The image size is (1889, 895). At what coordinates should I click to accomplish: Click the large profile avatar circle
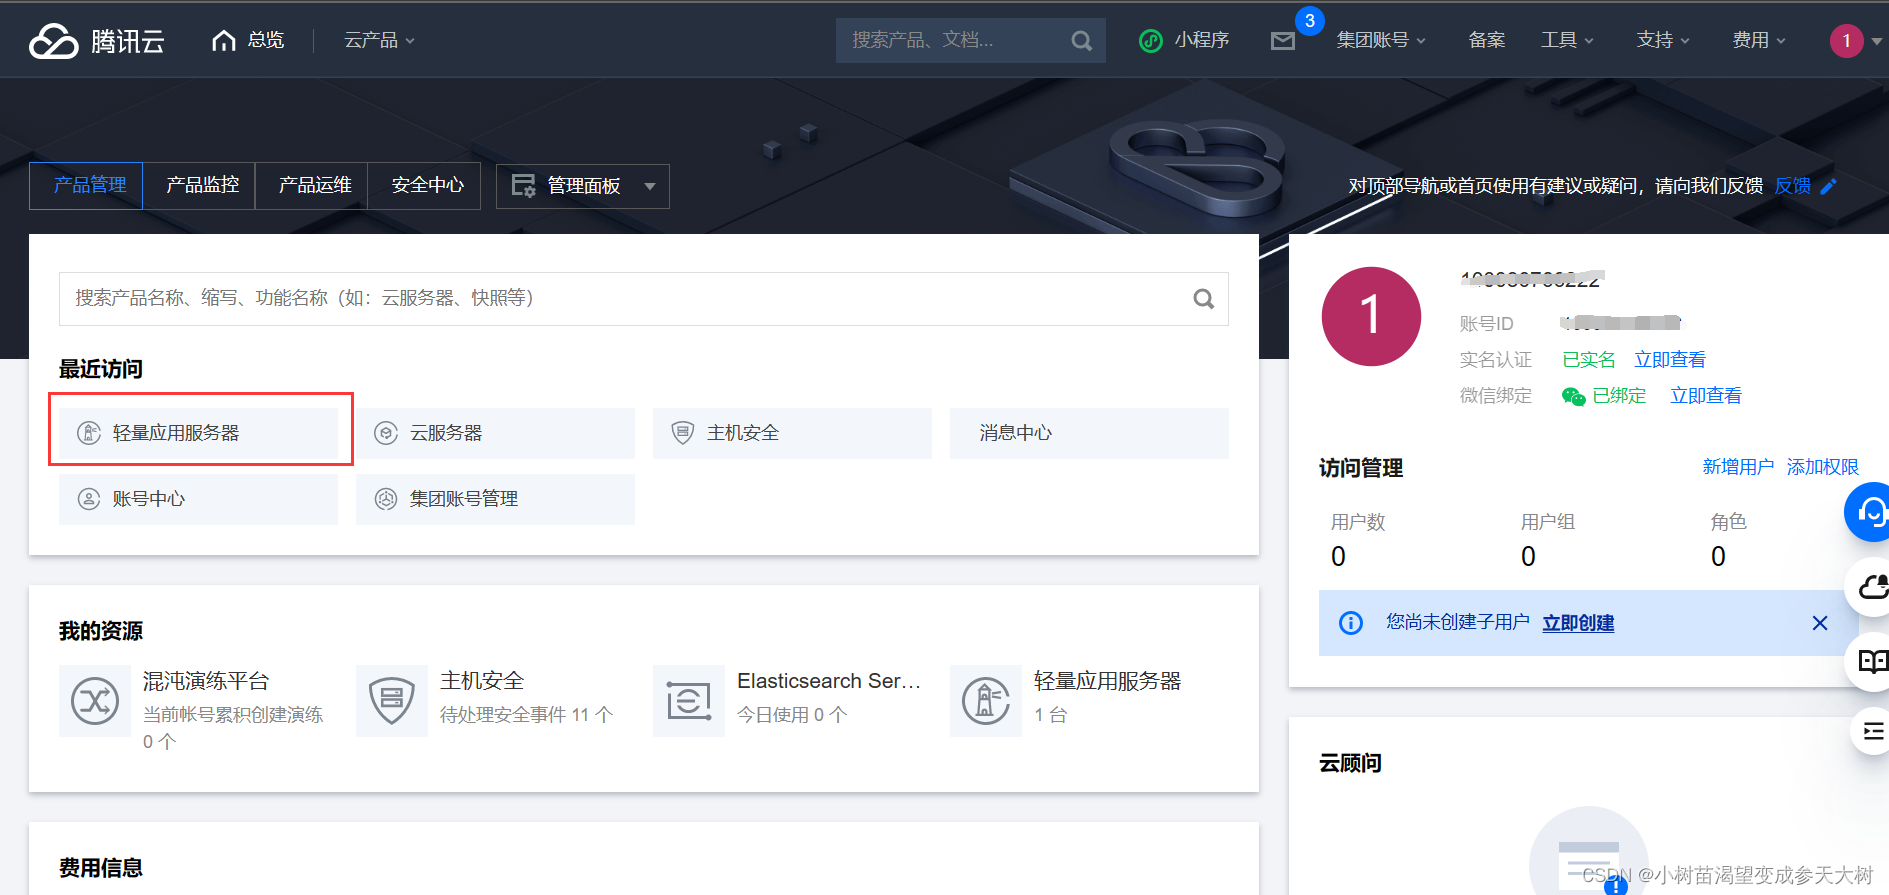coord(1371,316)
